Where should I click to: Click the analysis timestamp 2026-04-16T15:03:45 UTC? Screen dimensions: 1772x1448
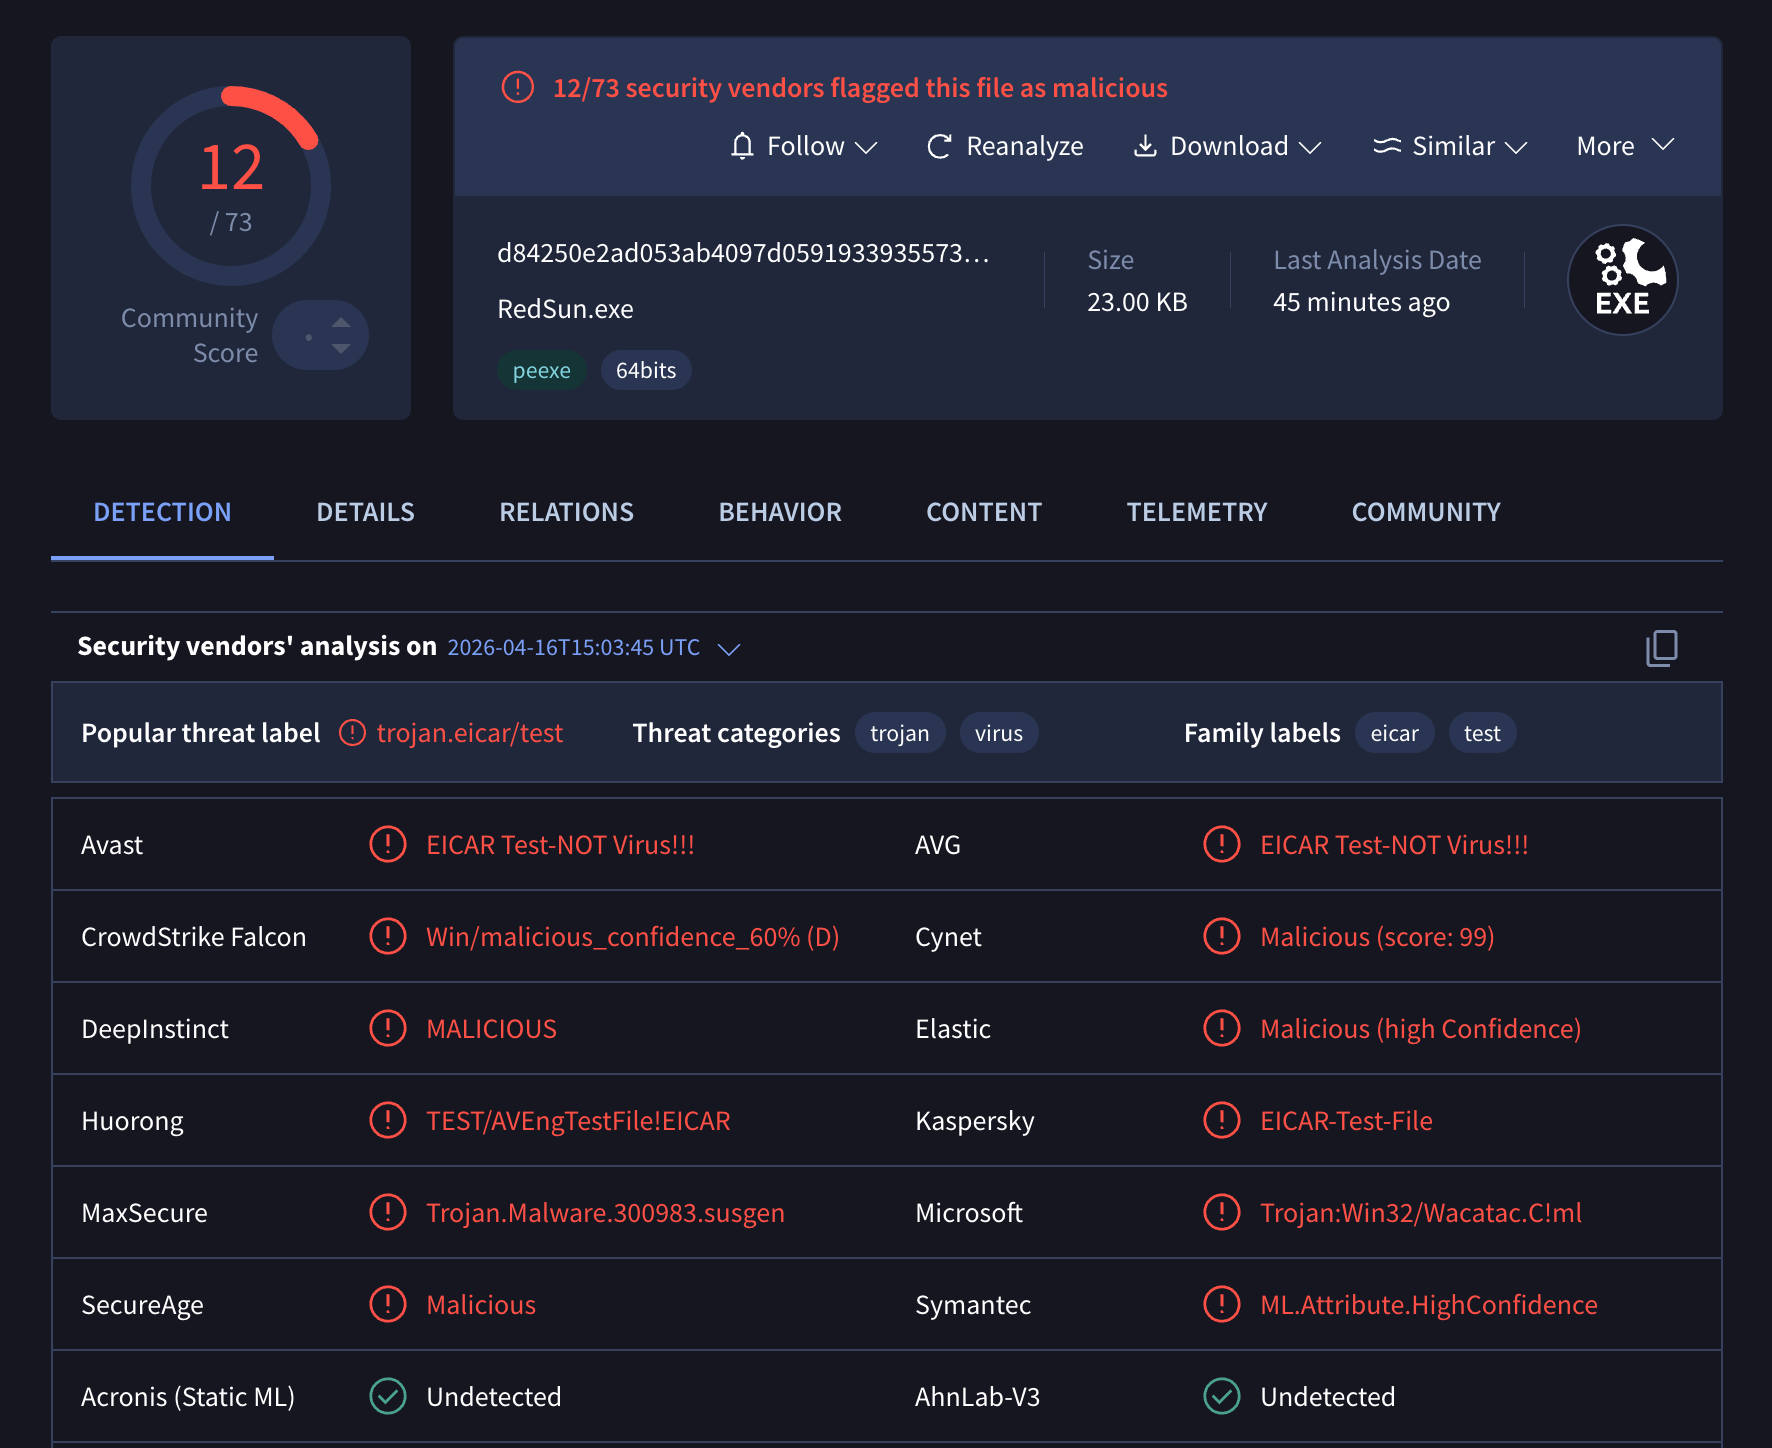(573, 648)
